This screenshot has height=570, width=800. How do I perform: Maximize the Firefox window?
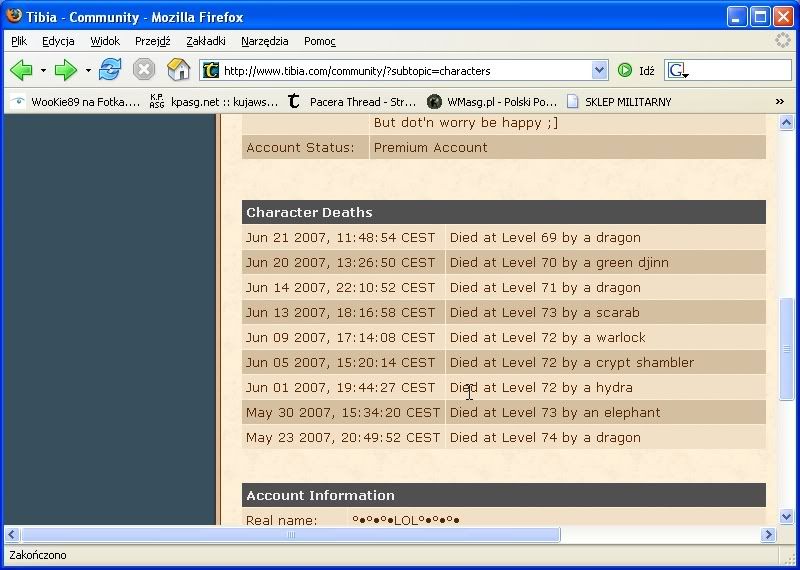(760, 17)
